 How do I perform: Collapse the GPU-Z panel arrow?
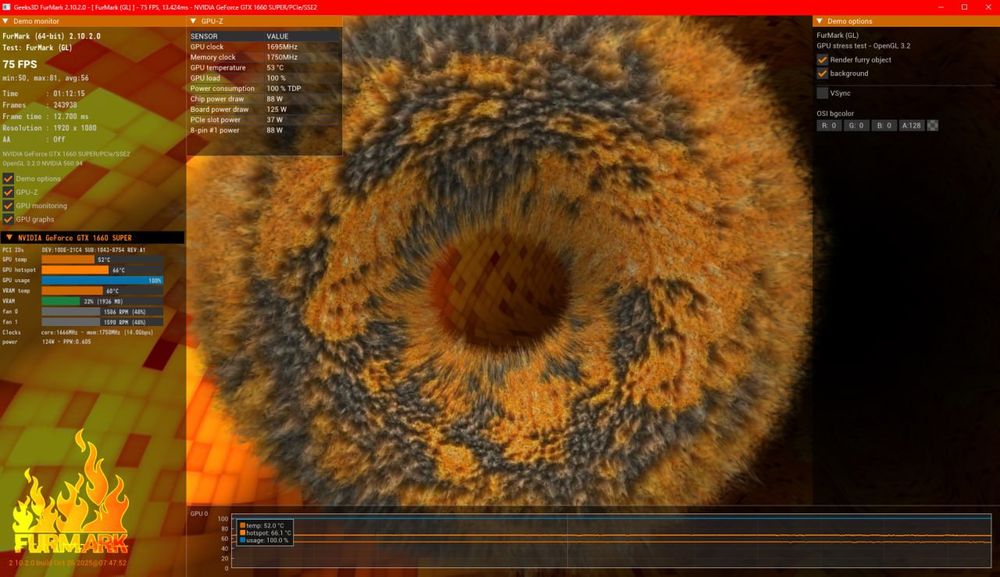[193, 21]
